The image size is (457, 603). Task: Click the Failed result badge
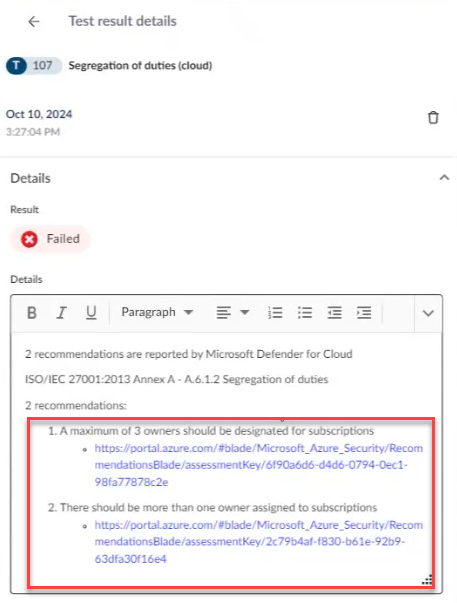coord(50,239)
